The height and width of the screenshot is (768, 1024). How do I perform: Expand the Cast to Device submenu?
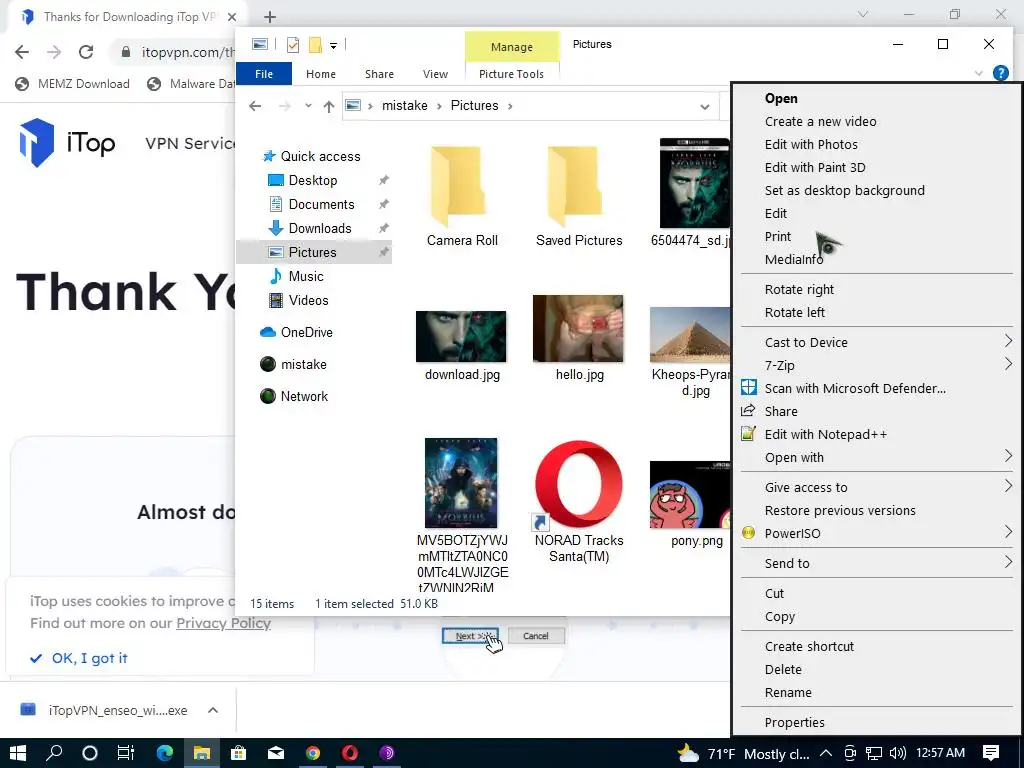tap(876, 342)
